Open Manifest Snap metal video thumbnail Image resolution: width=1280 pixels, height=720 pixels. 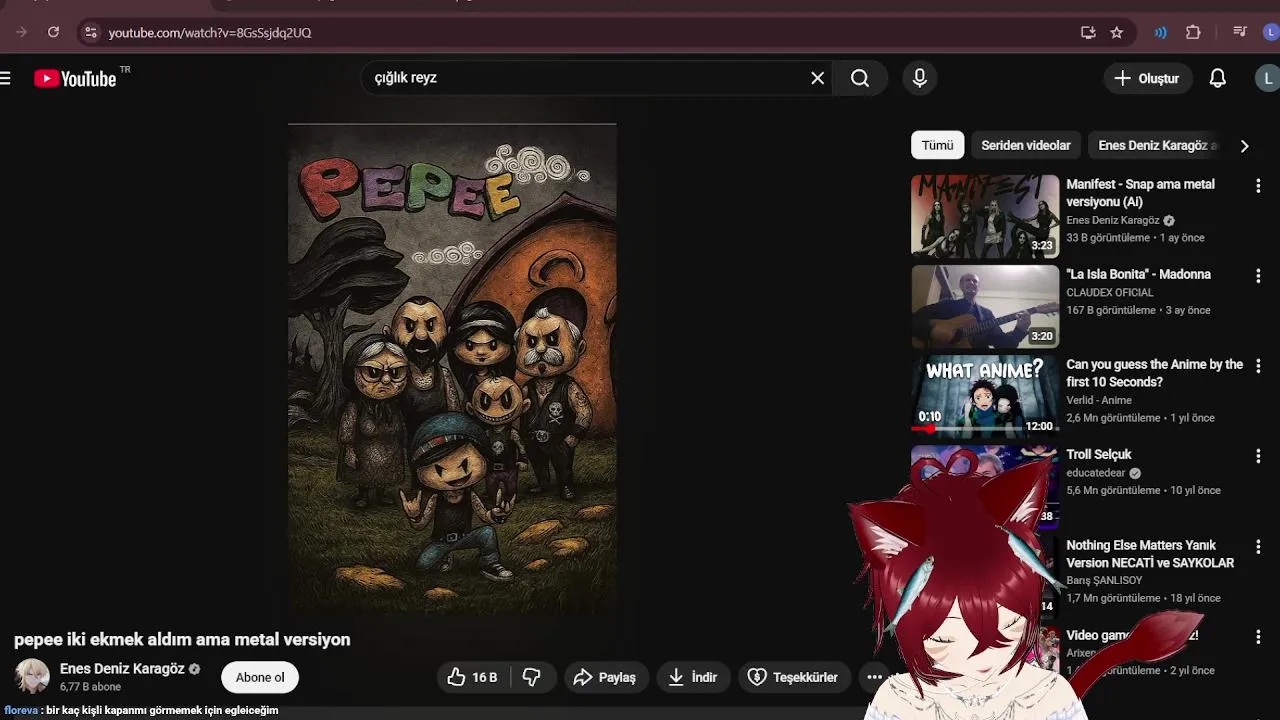[x=985, y=216]
